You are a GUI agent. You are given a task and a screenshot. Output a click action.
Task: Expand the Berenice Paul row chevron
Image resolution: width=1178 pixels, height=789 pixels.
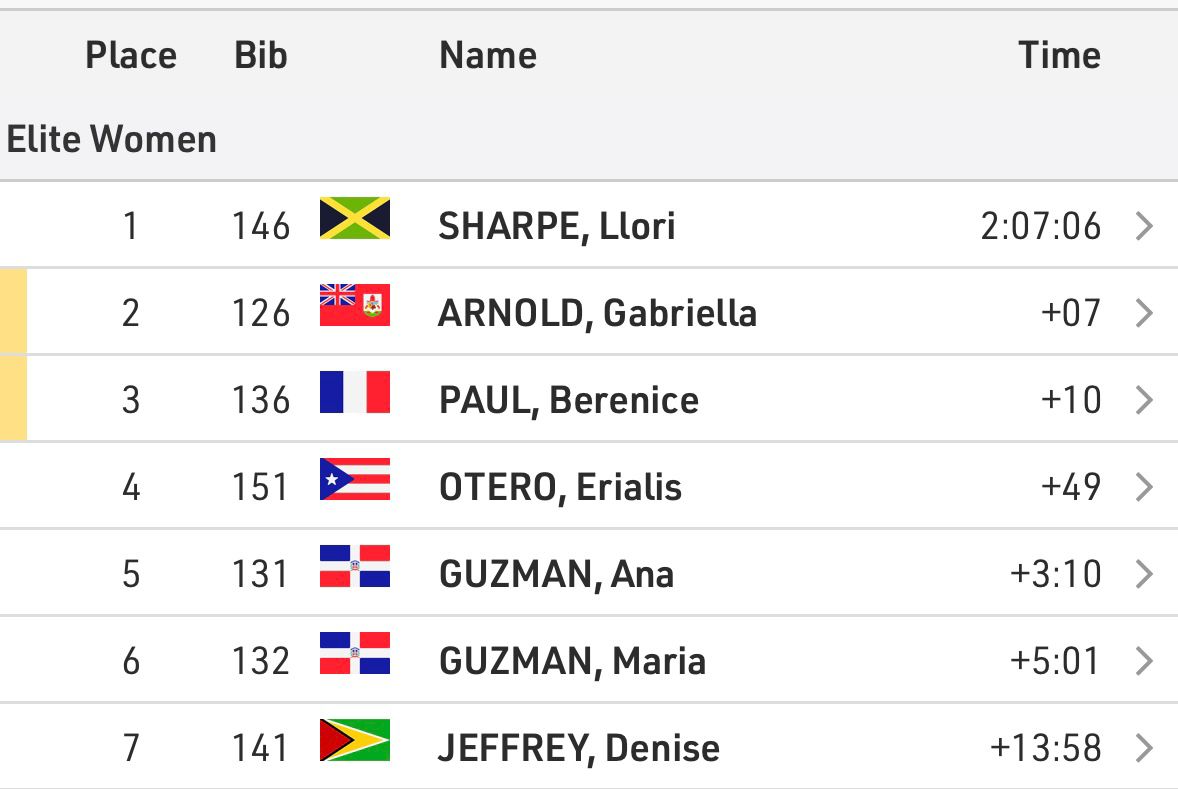point(1144,400)
